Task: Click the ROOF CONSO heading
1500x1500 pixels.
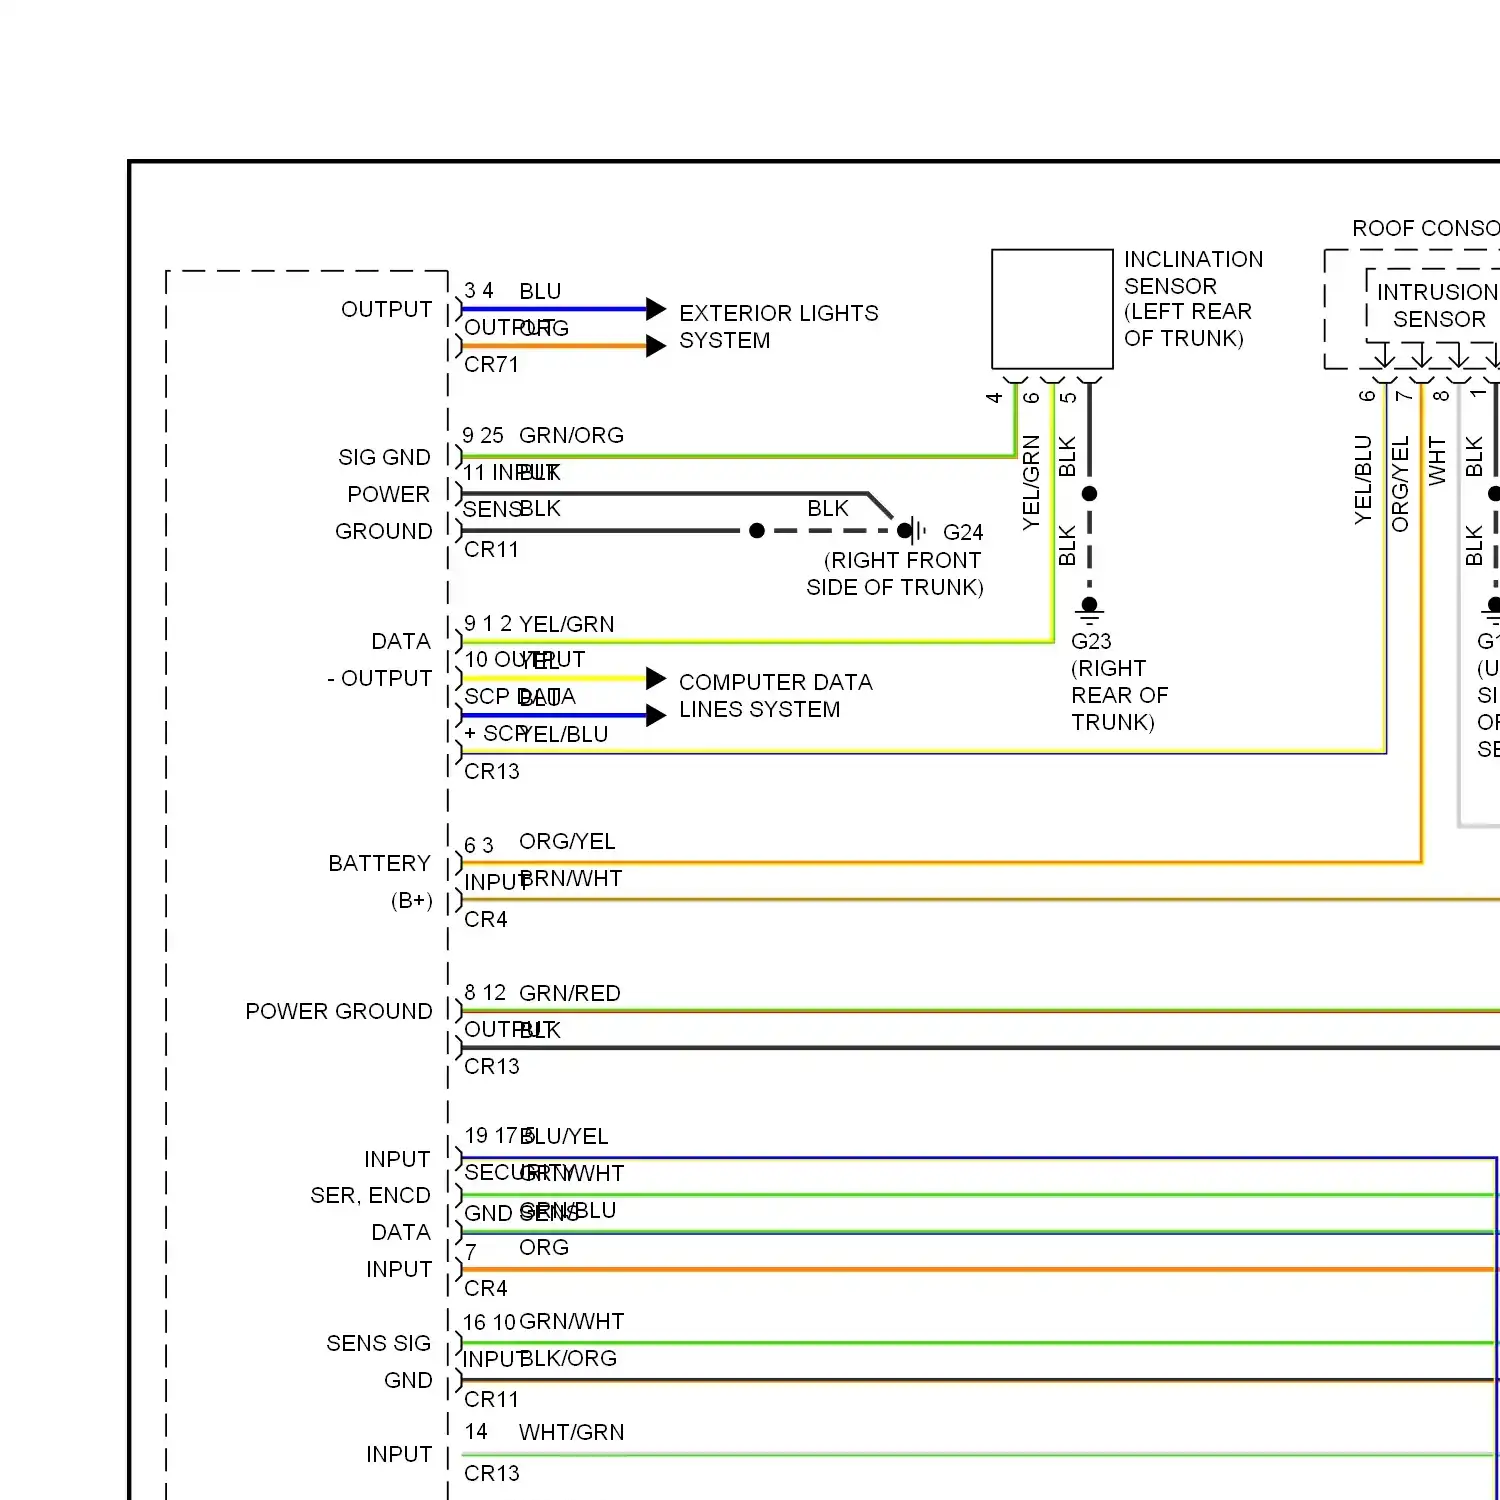Action: (1426, 228)
